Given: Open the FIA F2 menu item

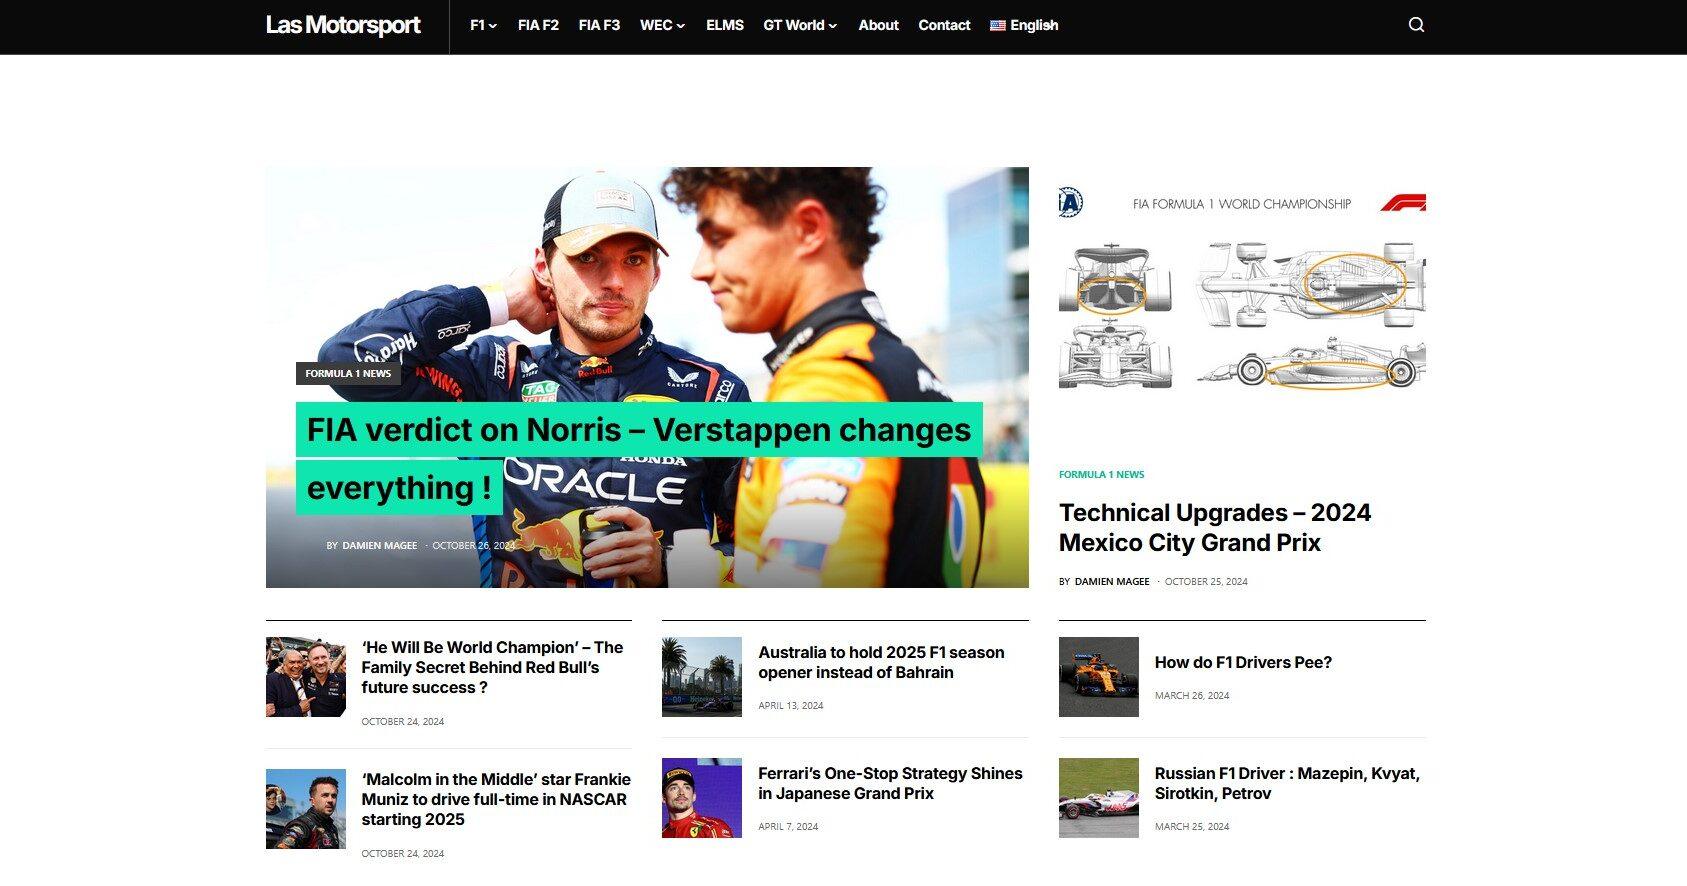Looking at the screenshot, I should pos(538,26).
